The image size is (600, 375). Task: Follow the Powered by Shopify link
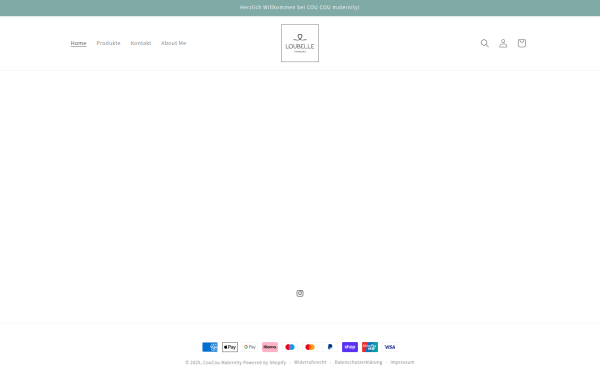[x=264, y=362]
